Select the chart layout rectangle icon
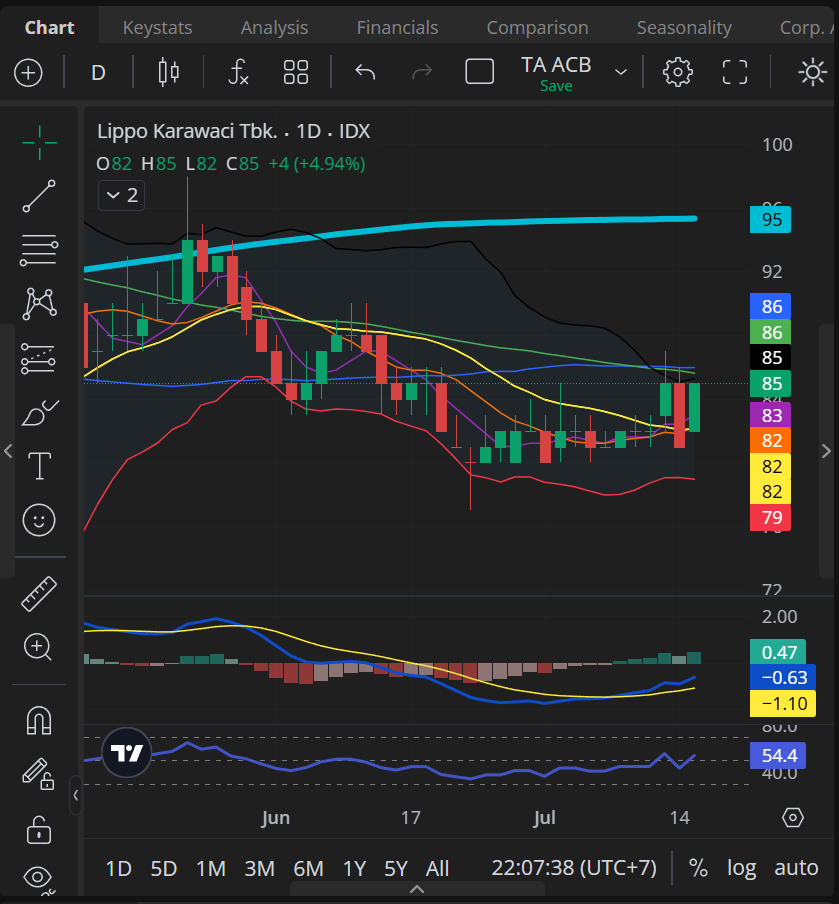The image size is (839, 904). point(480,73)
